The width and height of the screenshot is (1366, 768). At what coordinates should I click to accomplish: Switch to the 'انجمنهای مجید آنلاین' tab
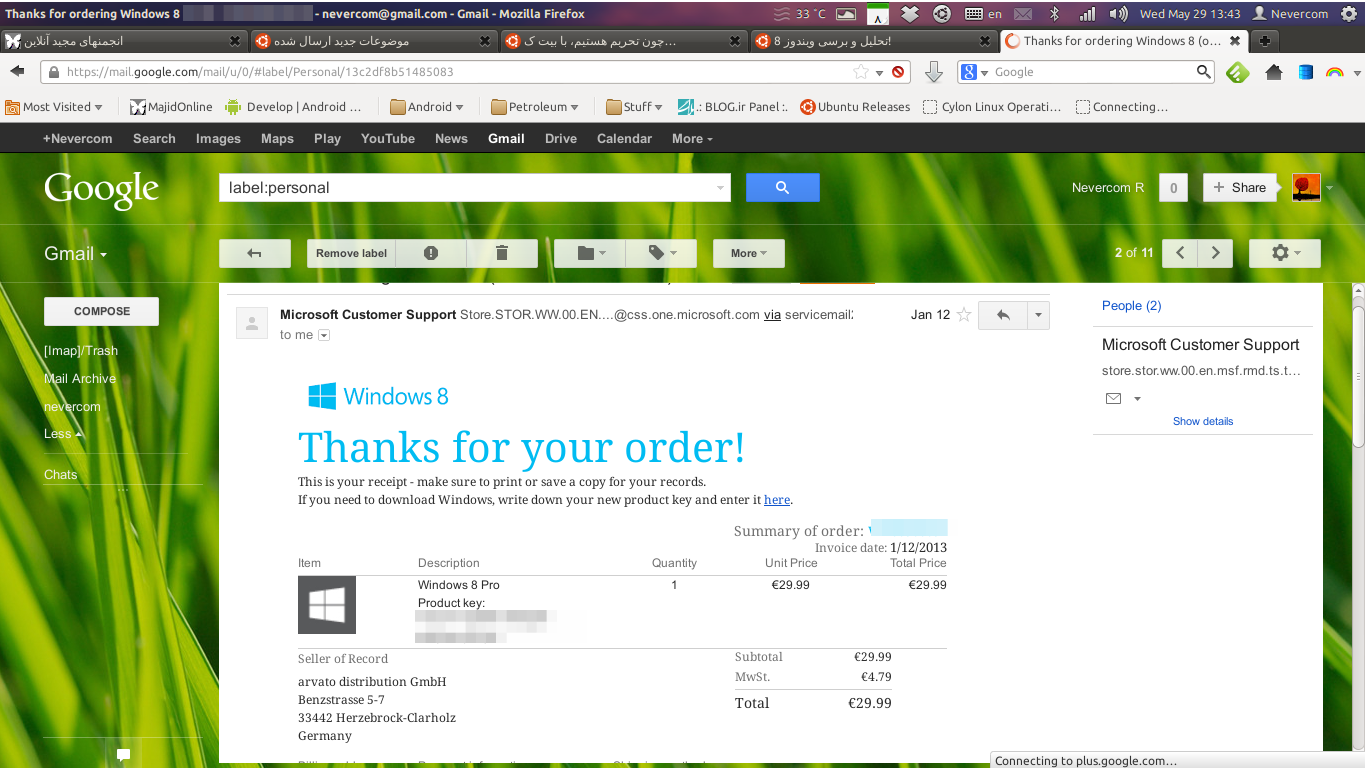pyautogui.click(x=123, y=41)
